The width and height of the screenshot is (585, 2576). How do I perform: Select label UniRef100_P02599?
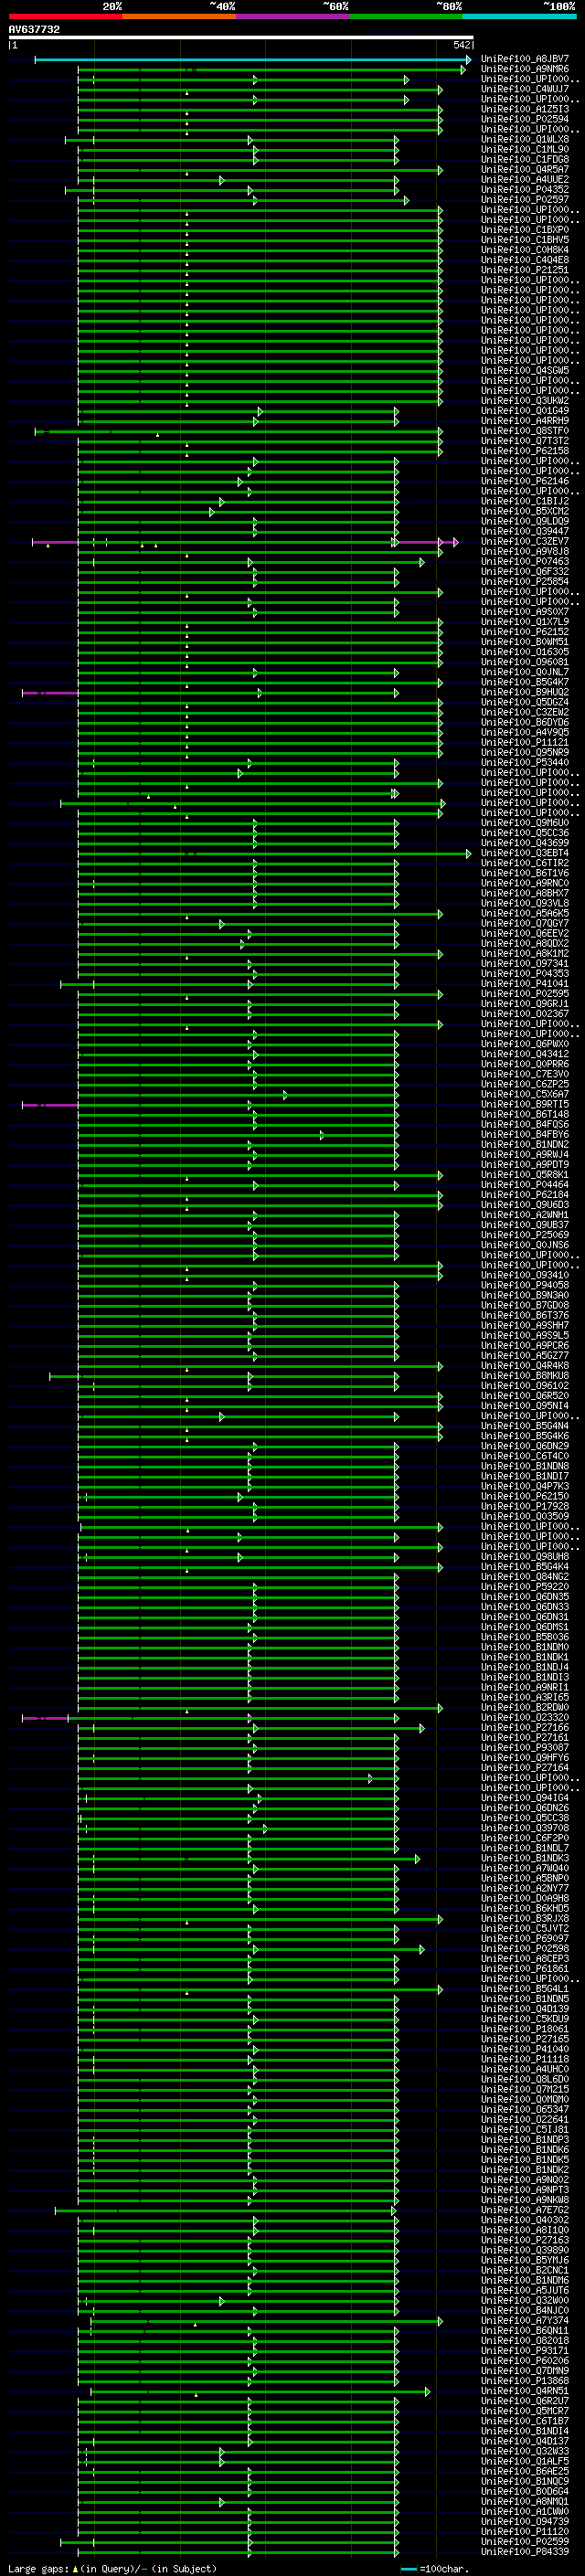(x=525, y=2542)
